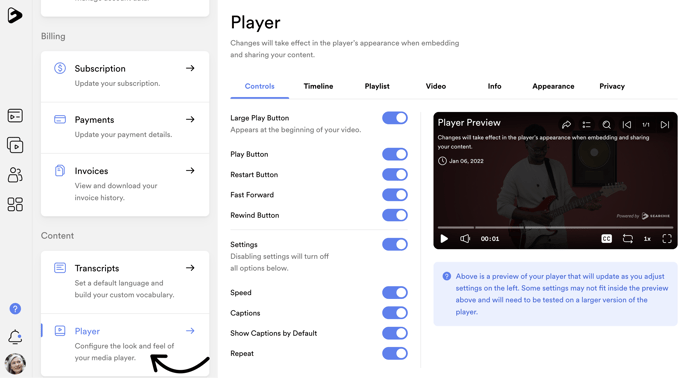Toggle the Captions switch
The image size is (688, 390).
(395, 313)
